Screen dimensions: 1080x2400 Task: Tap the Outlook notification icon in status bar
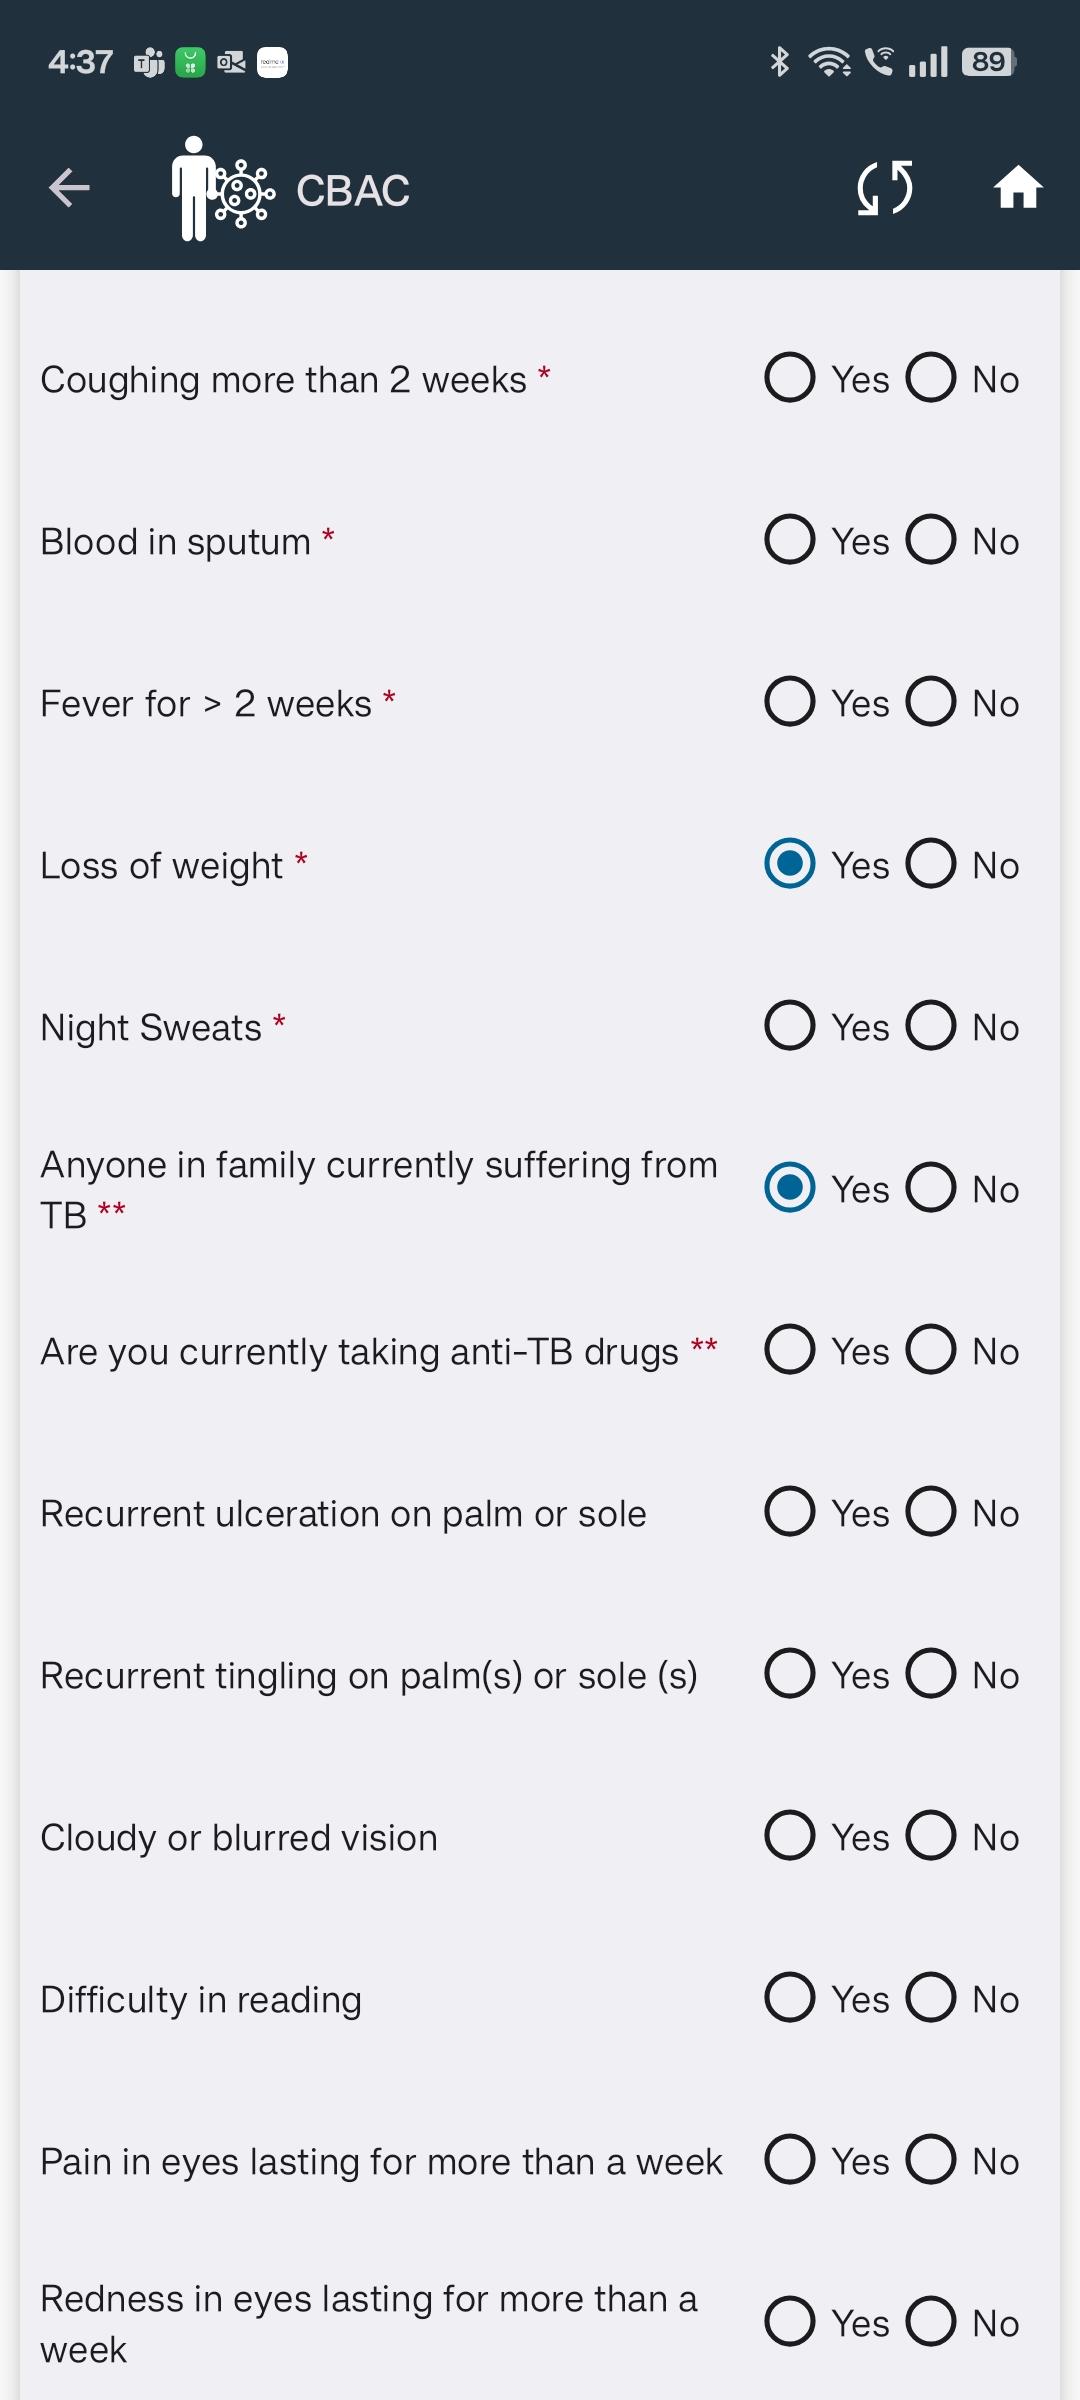click(x=231, y=62)
